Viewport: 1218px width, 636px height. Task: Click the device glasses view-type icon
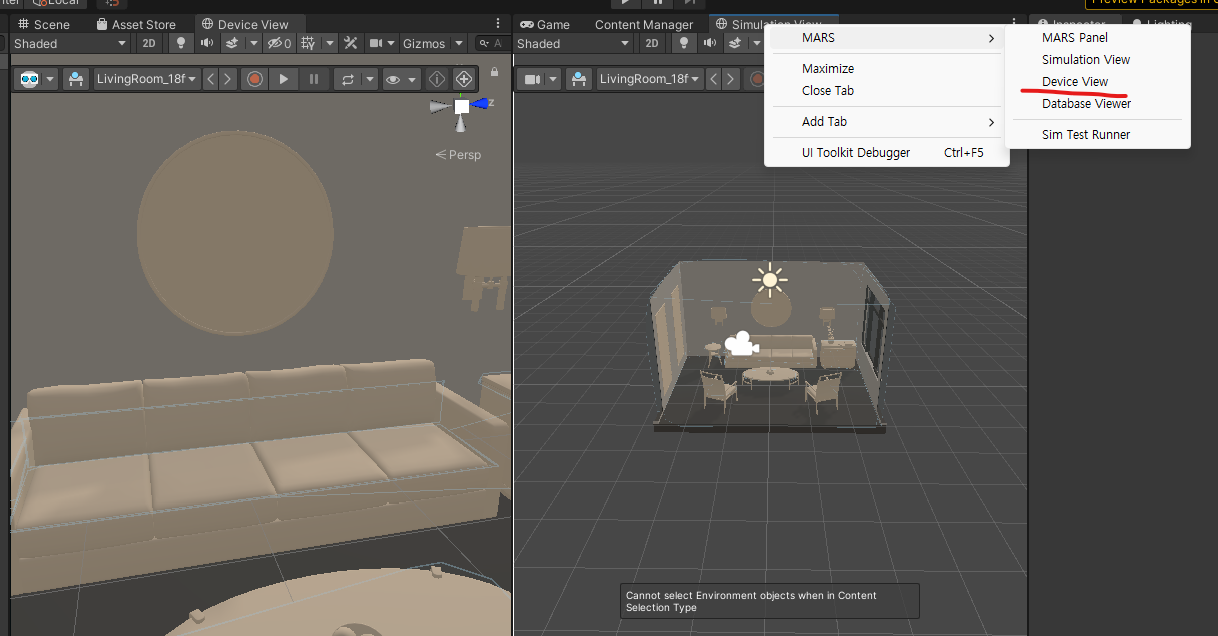click(x=29, y=79)
